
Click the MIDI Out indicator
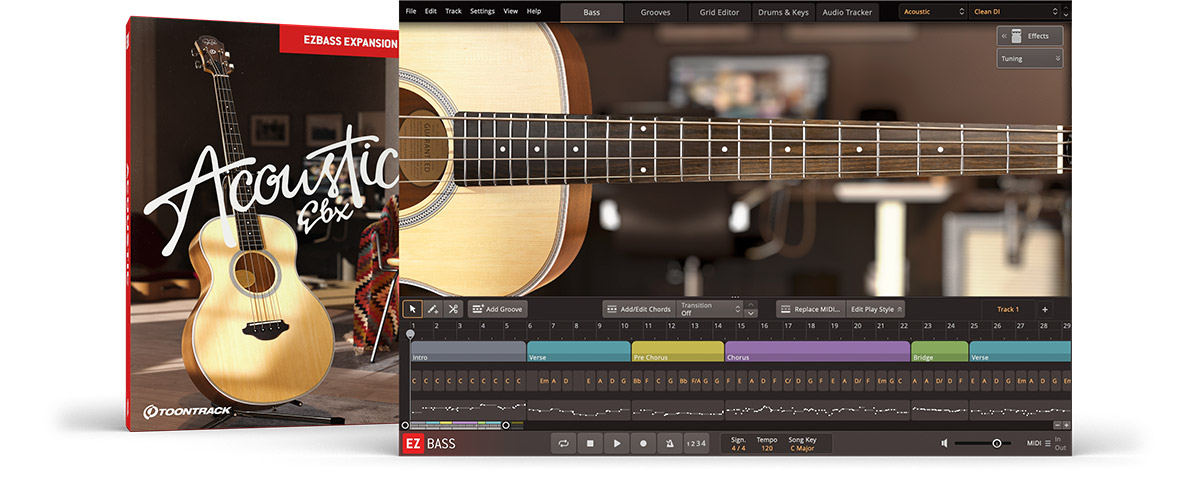click(x=1059, y=448)
